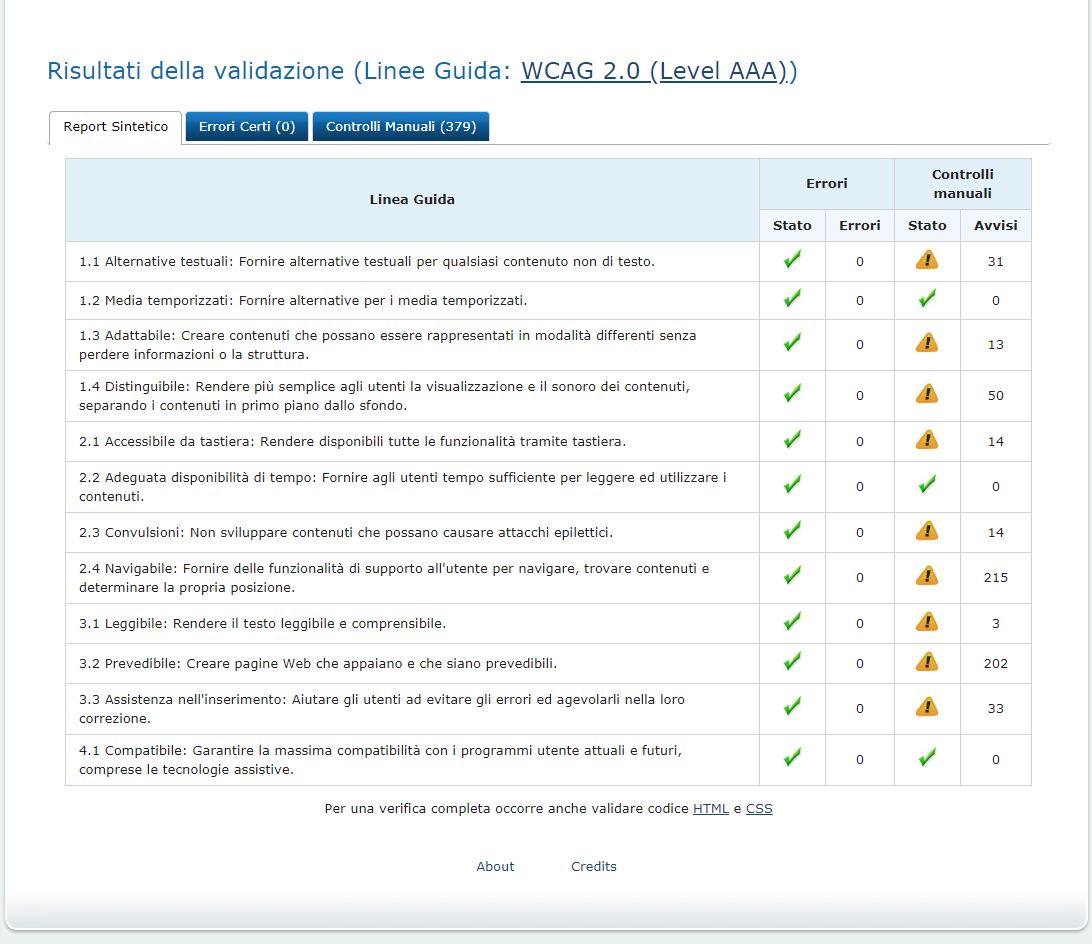
Task: Click Errori green checkmark in 2.3 Convulsioni row
Action: pyautogui.click(x=792, y=531)
